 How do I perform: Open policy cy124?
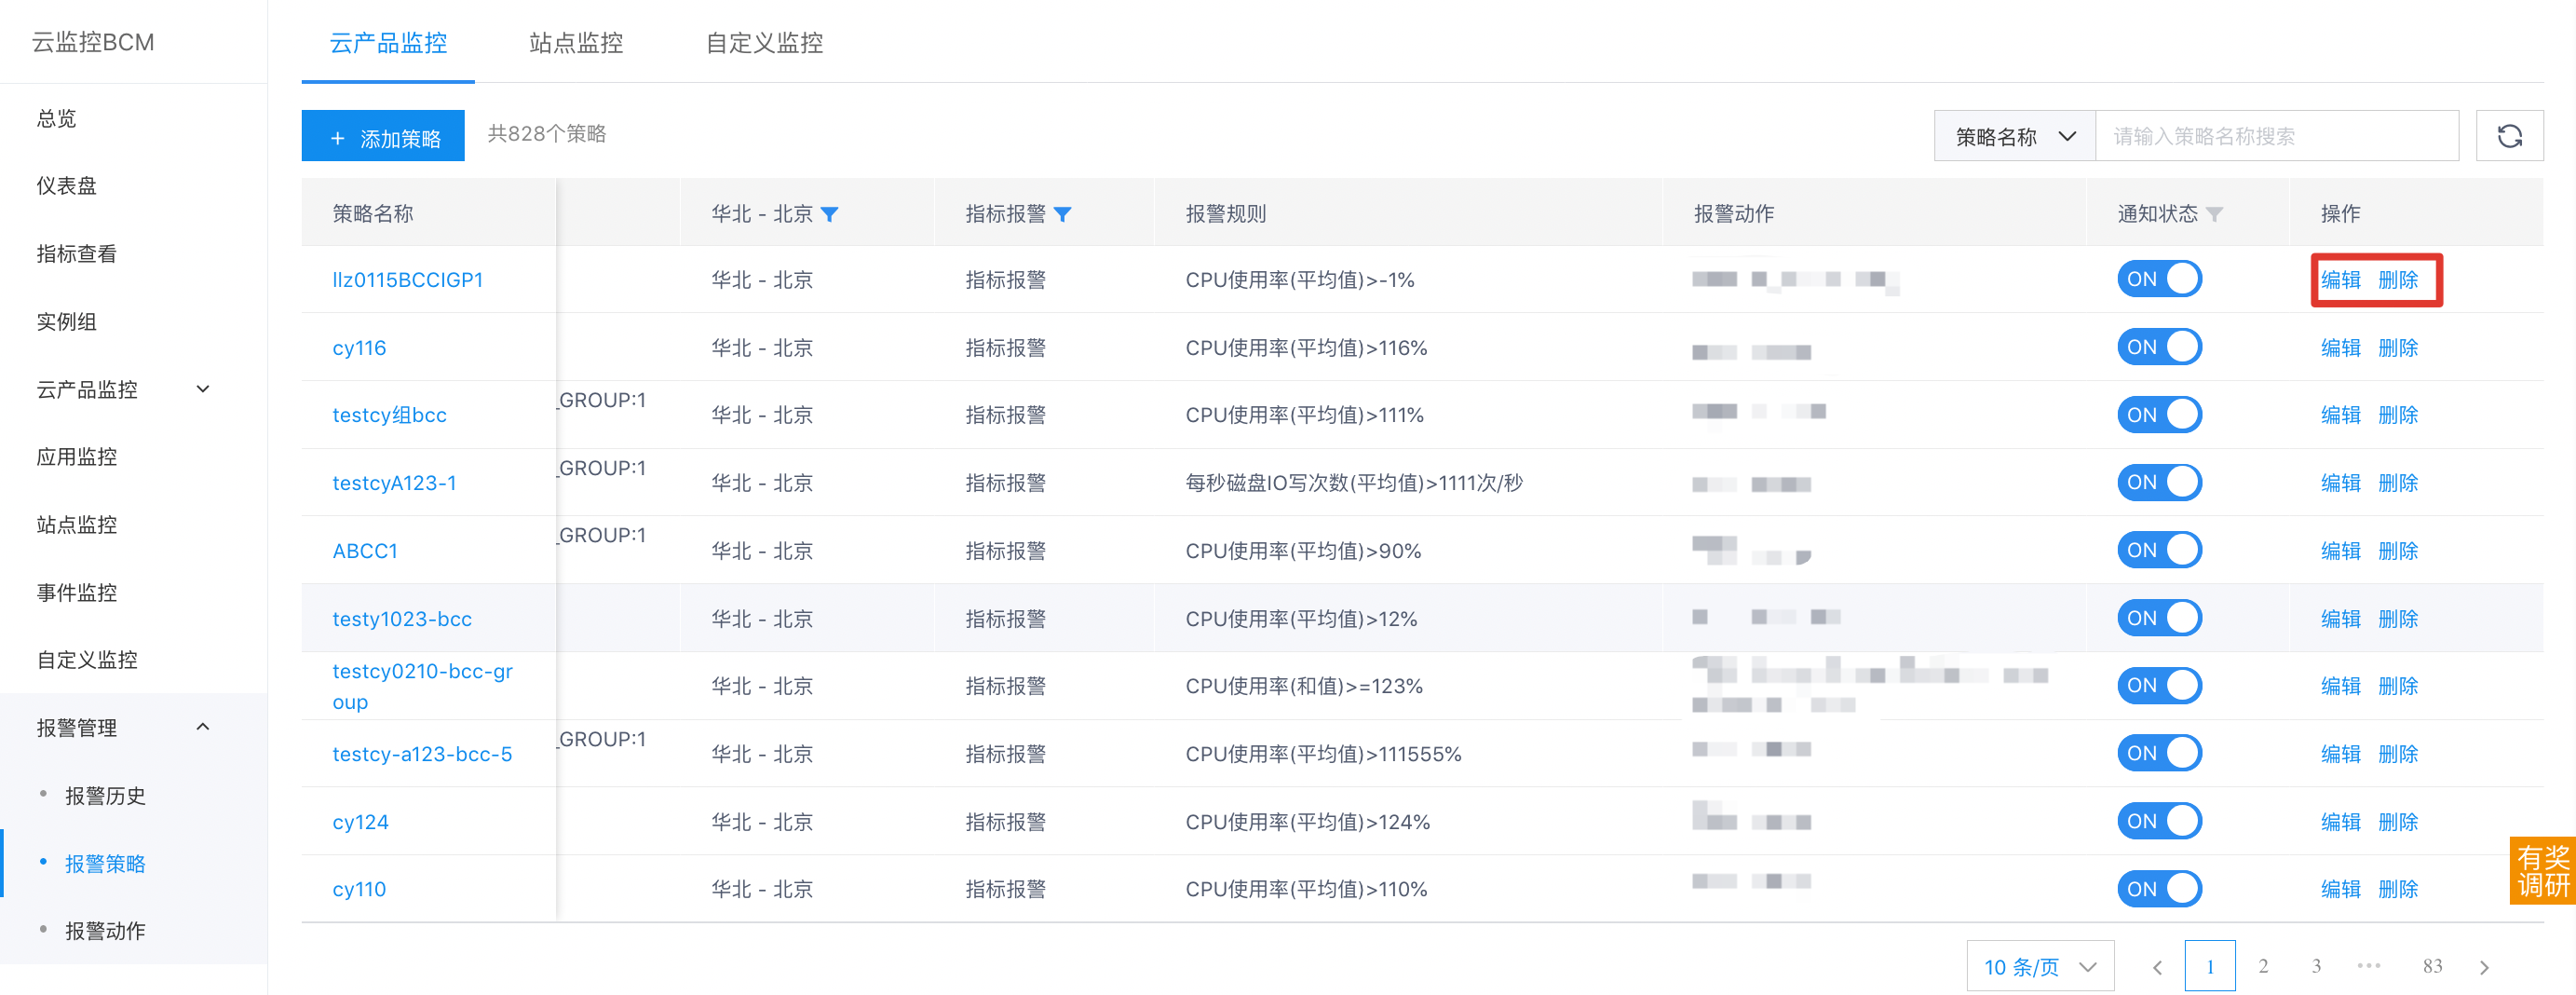coord(360,822)
